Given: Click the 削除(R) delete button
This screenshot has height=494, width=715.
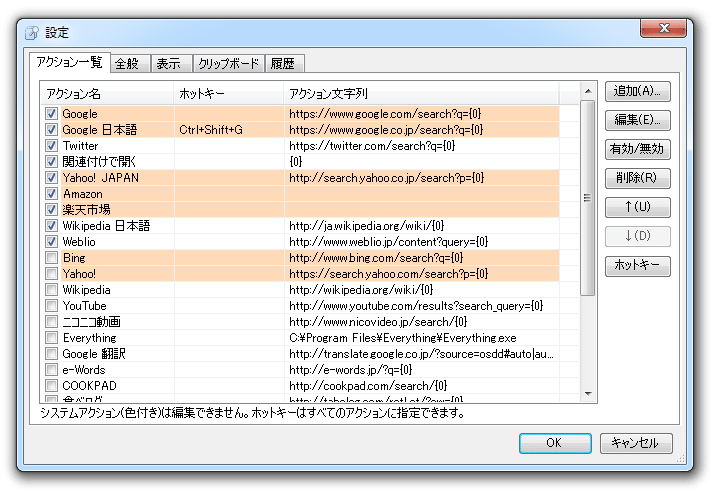Looking at the screenshot, I should pyautogui.click(x=637, y=178).
